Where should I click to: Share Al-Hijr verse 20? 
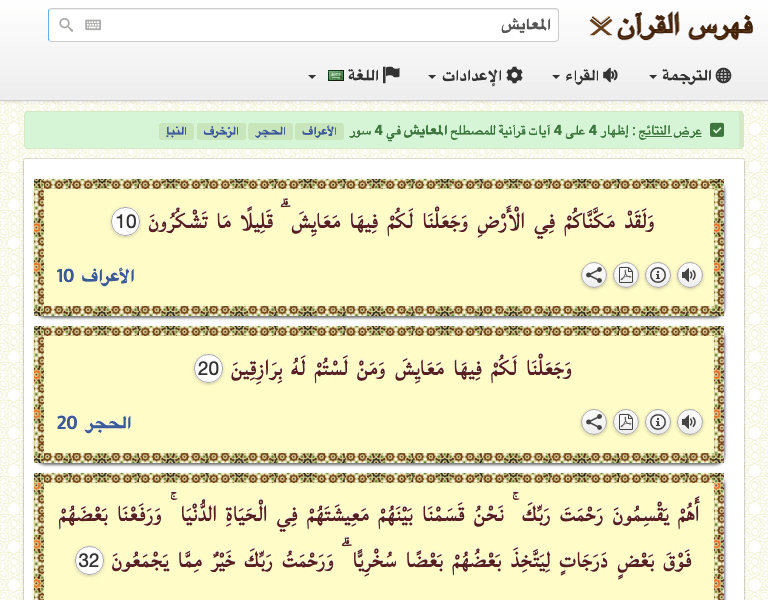[x=594, y=422]
